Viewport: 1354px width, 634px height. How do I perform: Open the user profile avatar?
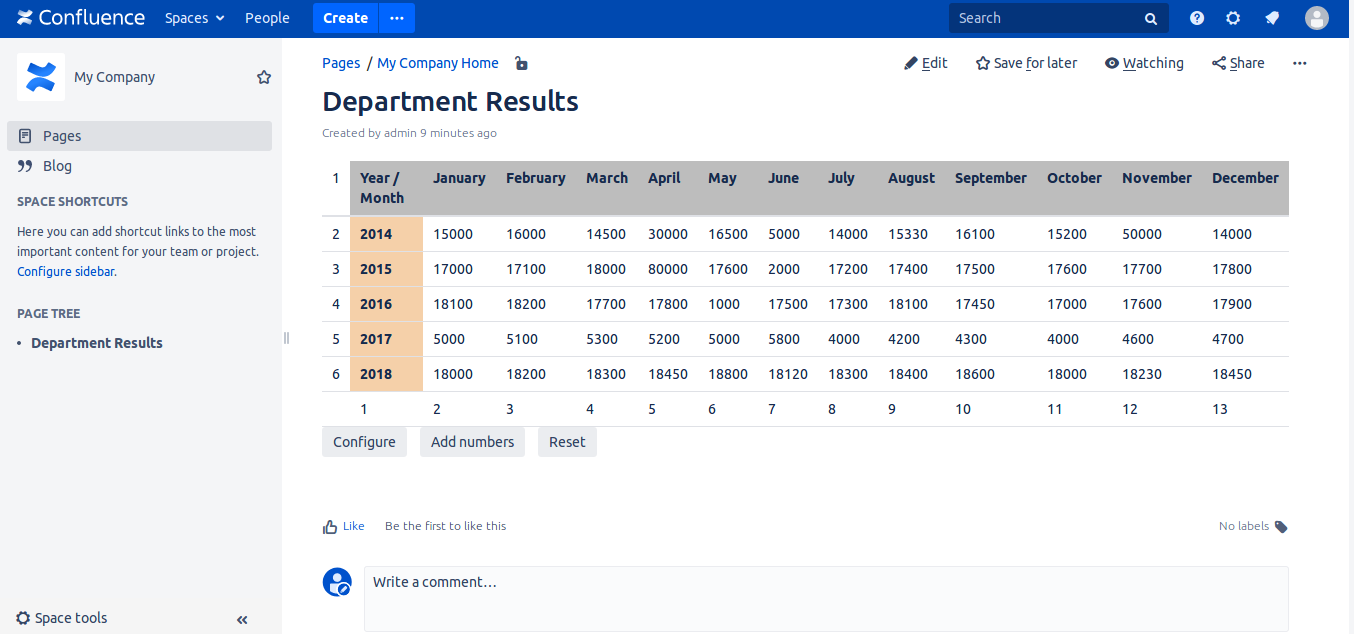tap(1317, 18)
